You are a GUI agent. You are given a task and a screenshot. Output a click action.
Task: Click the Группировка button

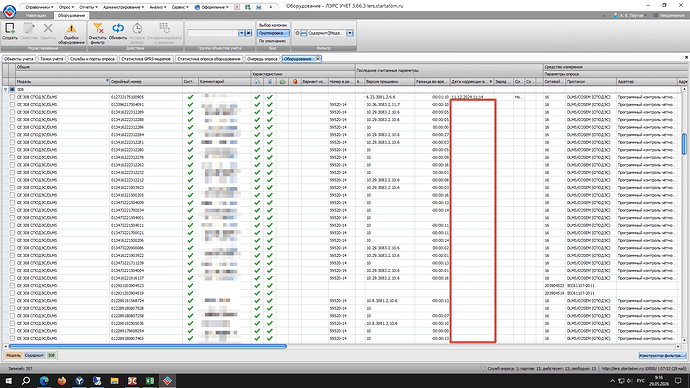[273, 33]
